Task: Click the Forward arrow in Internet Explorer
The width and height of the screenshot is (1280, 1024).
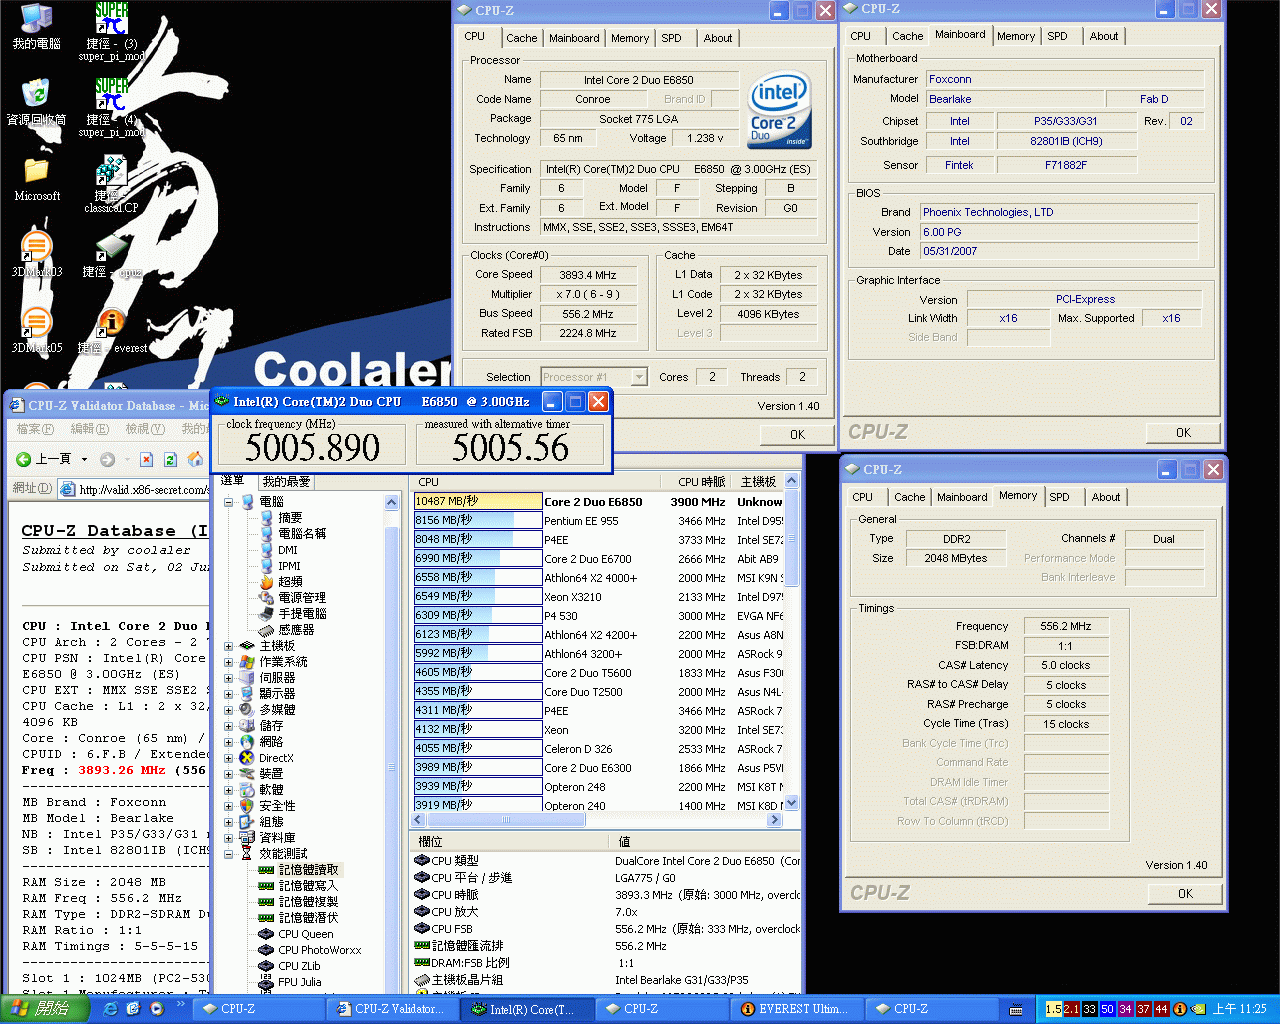Action: pyautogui.click(x=107, y=459)
